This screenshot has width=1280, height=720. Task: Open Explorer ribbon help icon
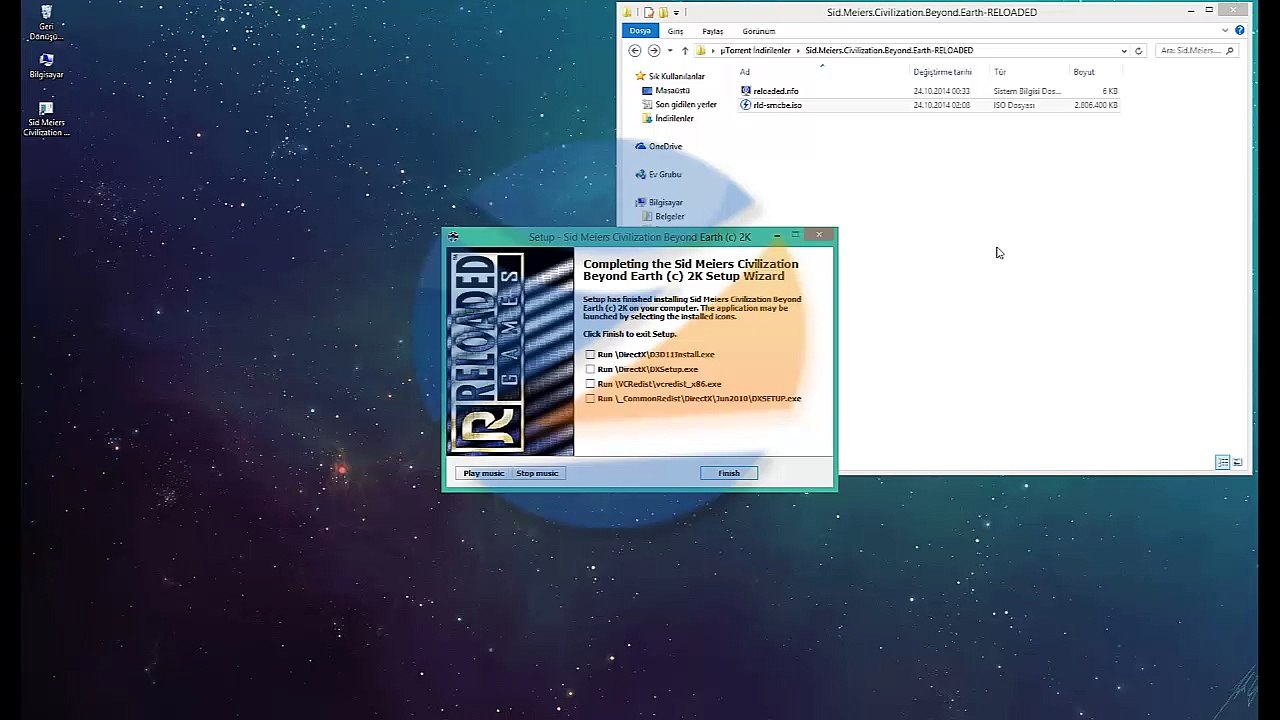pyautogui.click(x=1240, y=31)
